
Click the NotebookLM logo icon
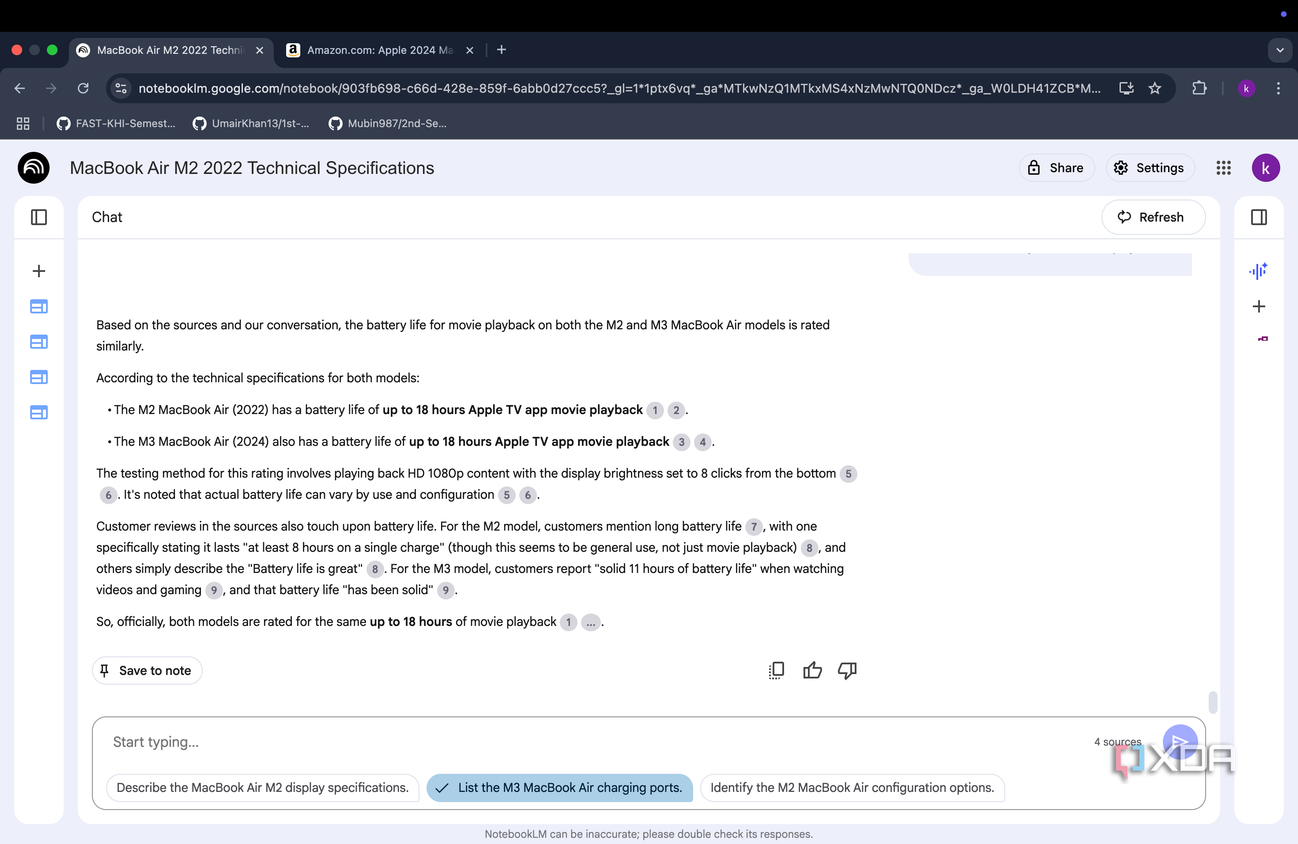point(34,168)
